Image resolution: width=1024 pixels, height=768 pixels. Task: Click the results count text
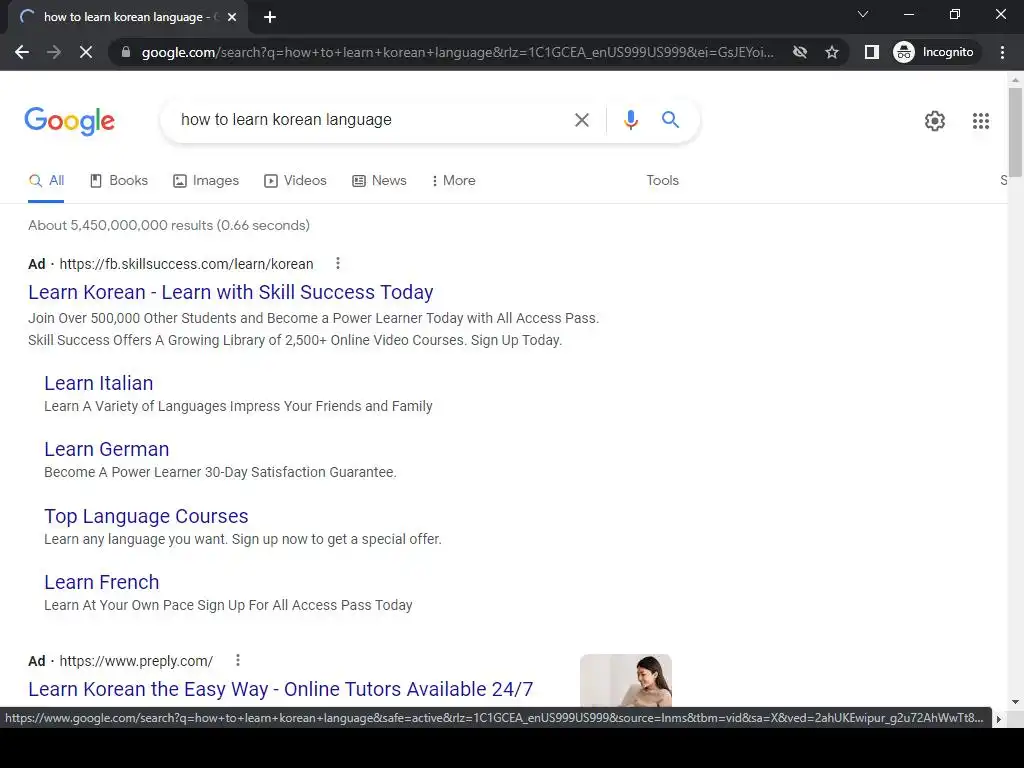[169, 225]
